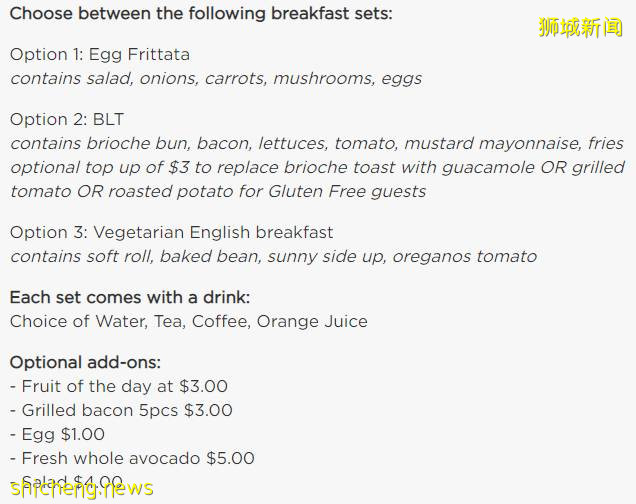Image resolution: width=636 pixels, height=504 pixels.
Task: Click the Water, Tea, Coffee, Orange Juice line
Action: pos(188,321)
